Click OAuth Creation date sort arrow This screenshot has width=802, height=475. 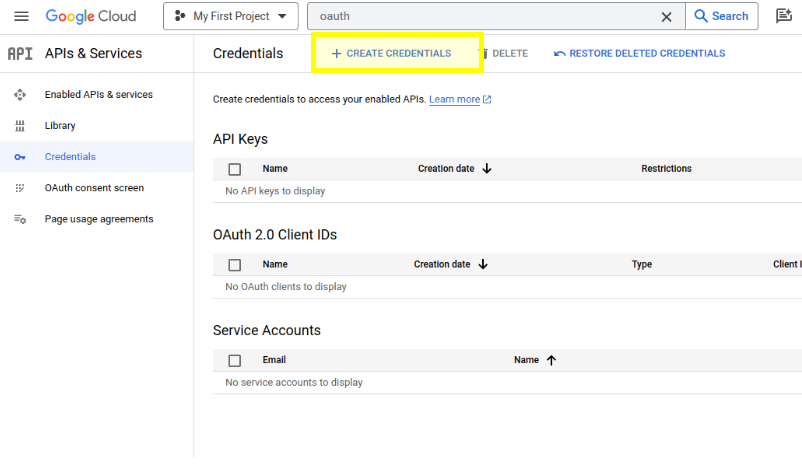click(x=483, y=264)
